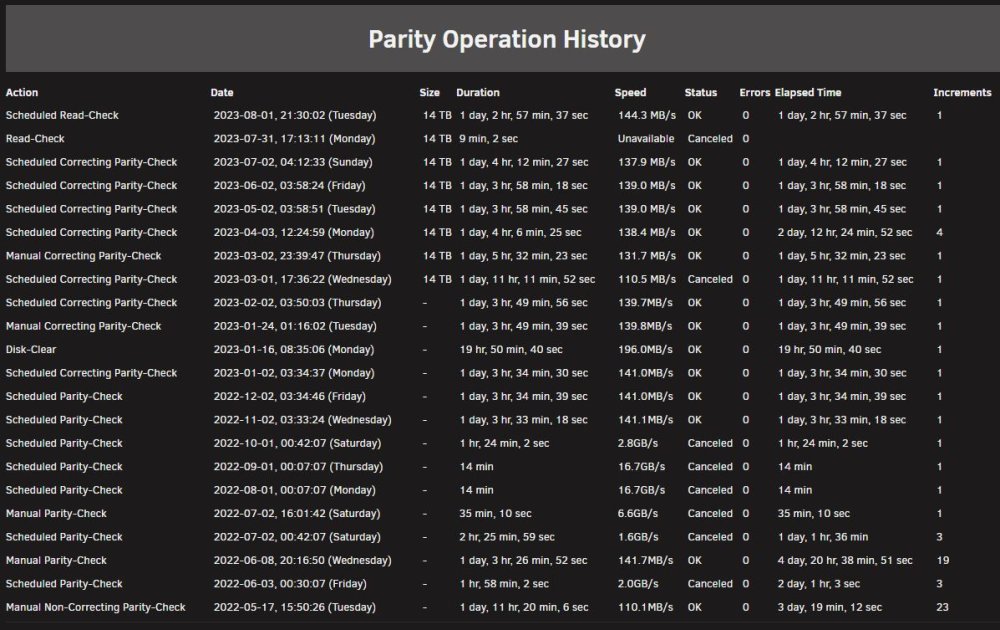Click the Errors column header

pyautogui.click(x=754, y=92)
